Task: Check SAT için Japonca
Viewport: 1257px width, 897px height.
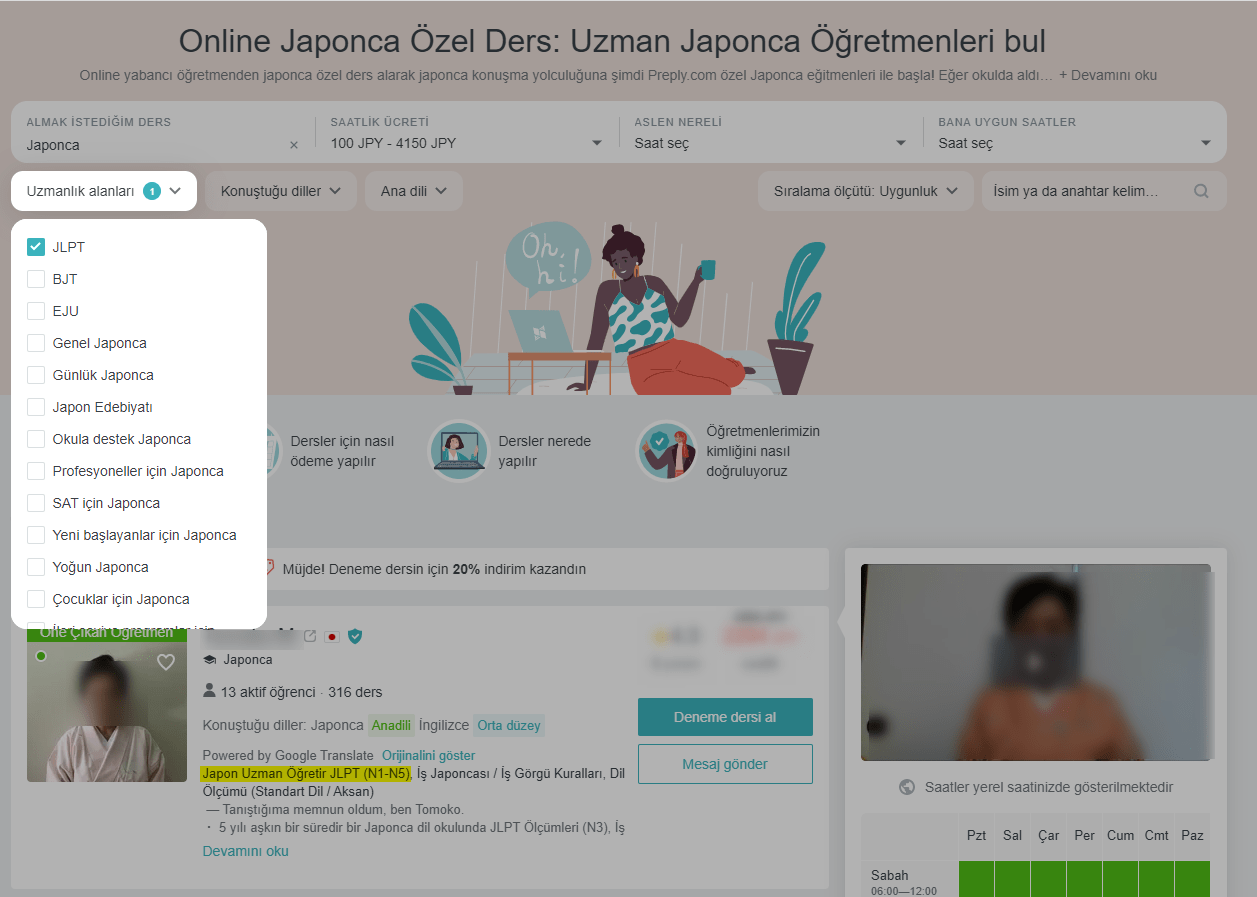Action: pos(36,503)
